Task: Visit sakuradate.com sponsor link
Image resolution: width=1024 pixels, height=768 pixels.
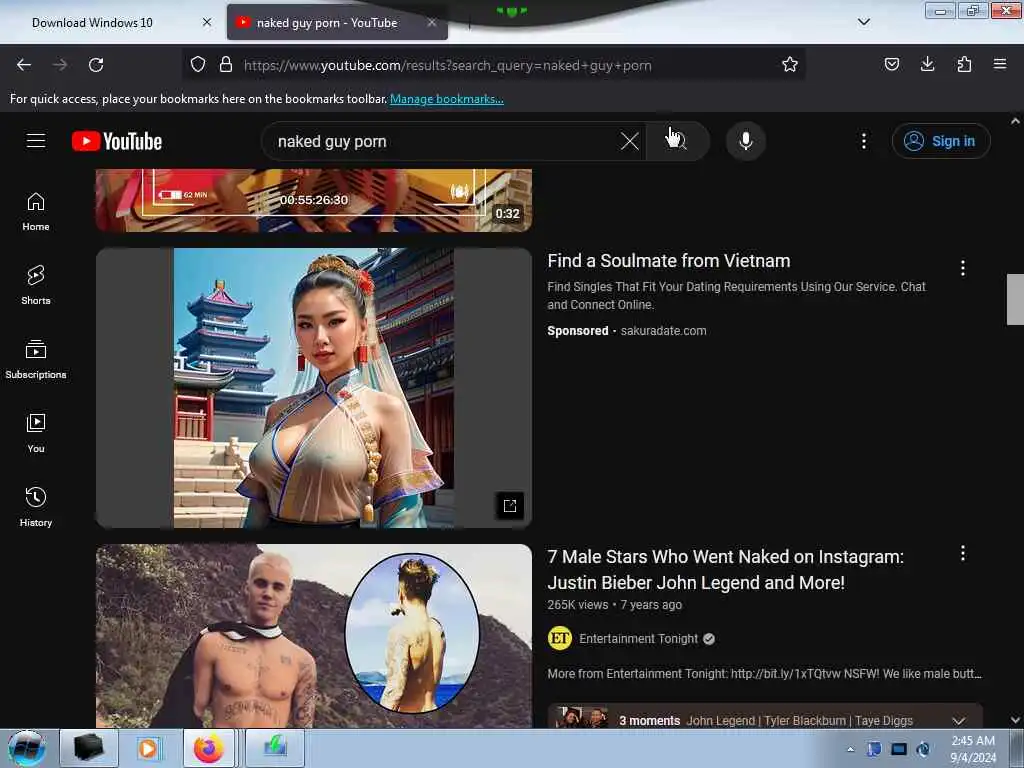Action: [x=664, y=330]
